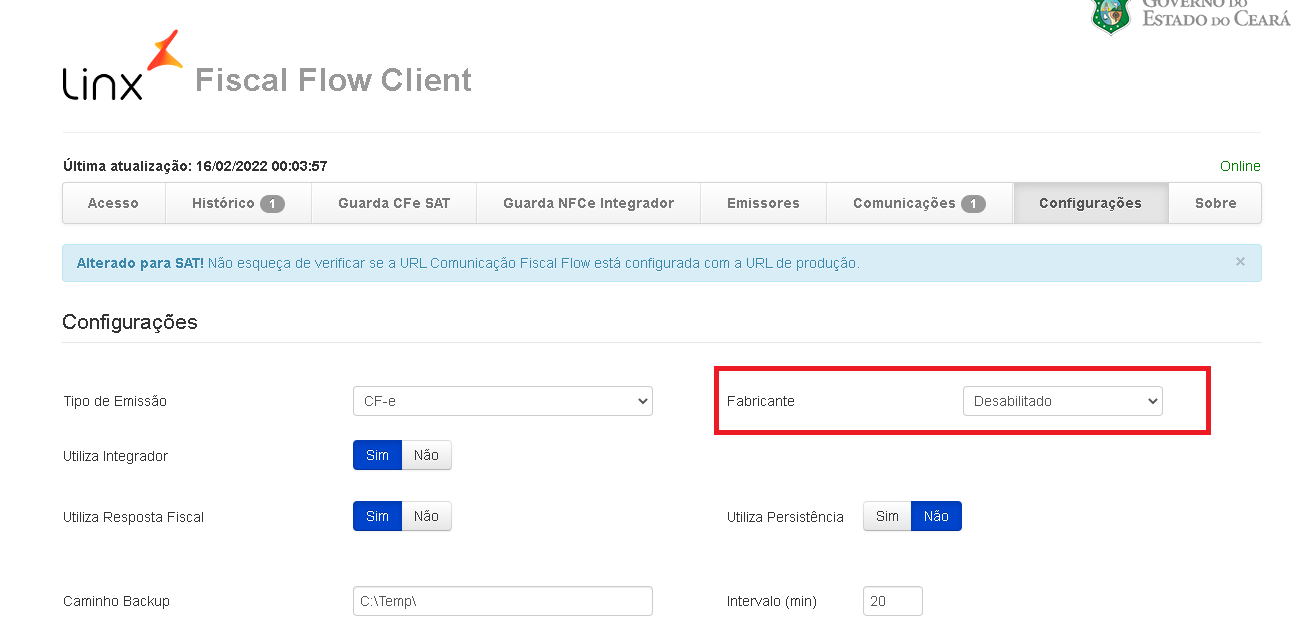Open the Emissores tab
Viewport: 1295px width, 636px height.
pyautogui.click(x=763, y=203)
